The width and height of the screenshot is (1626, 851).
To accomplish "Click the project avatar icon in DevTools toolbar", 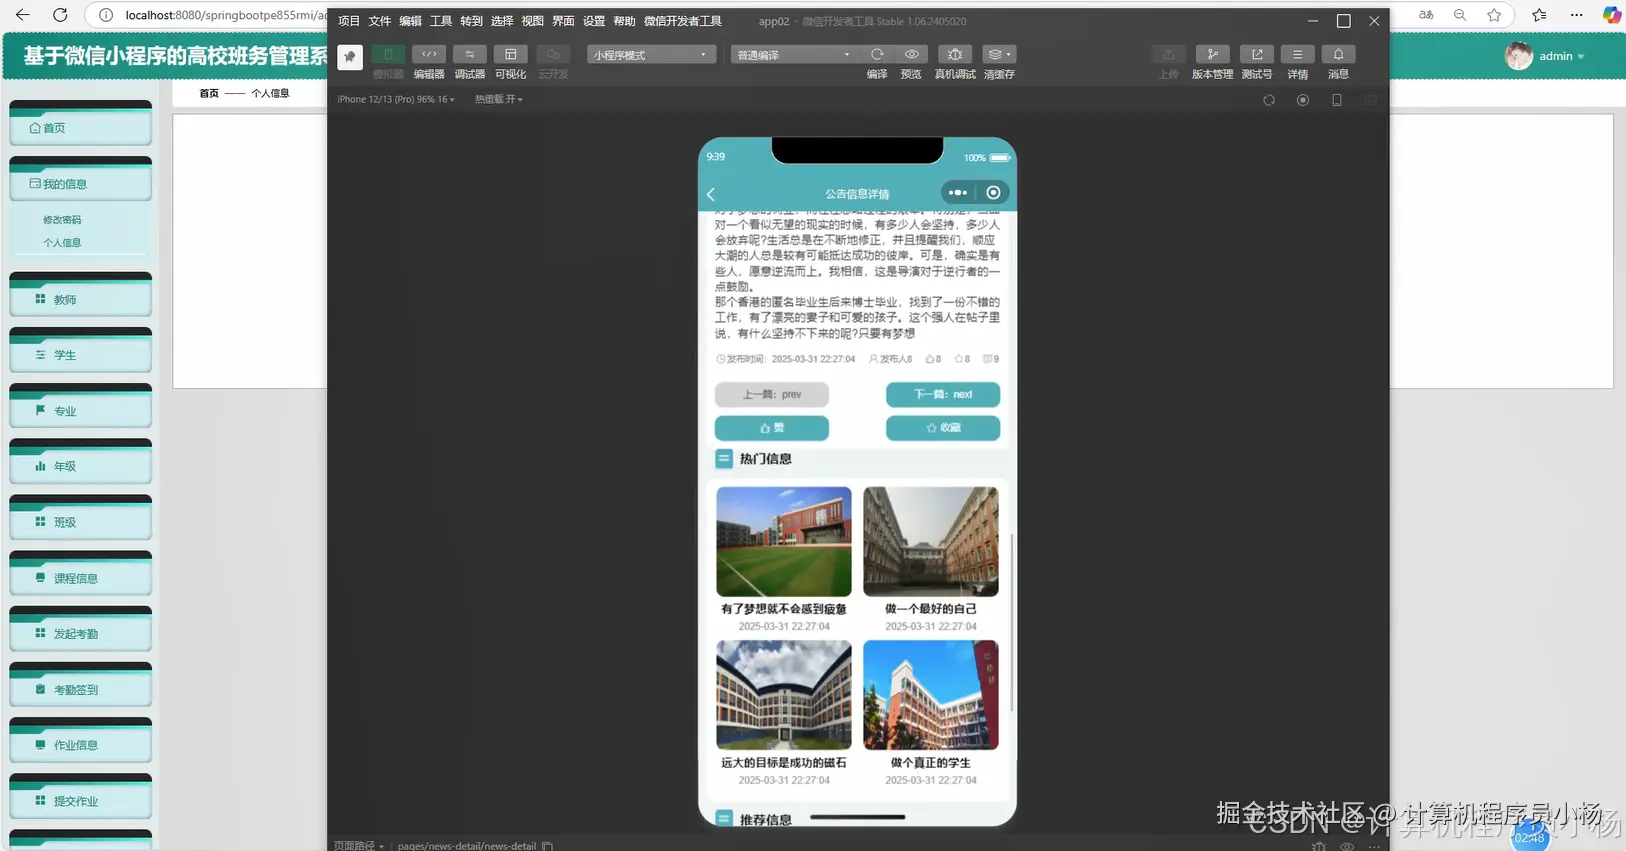I will click(x=350, y=57).
